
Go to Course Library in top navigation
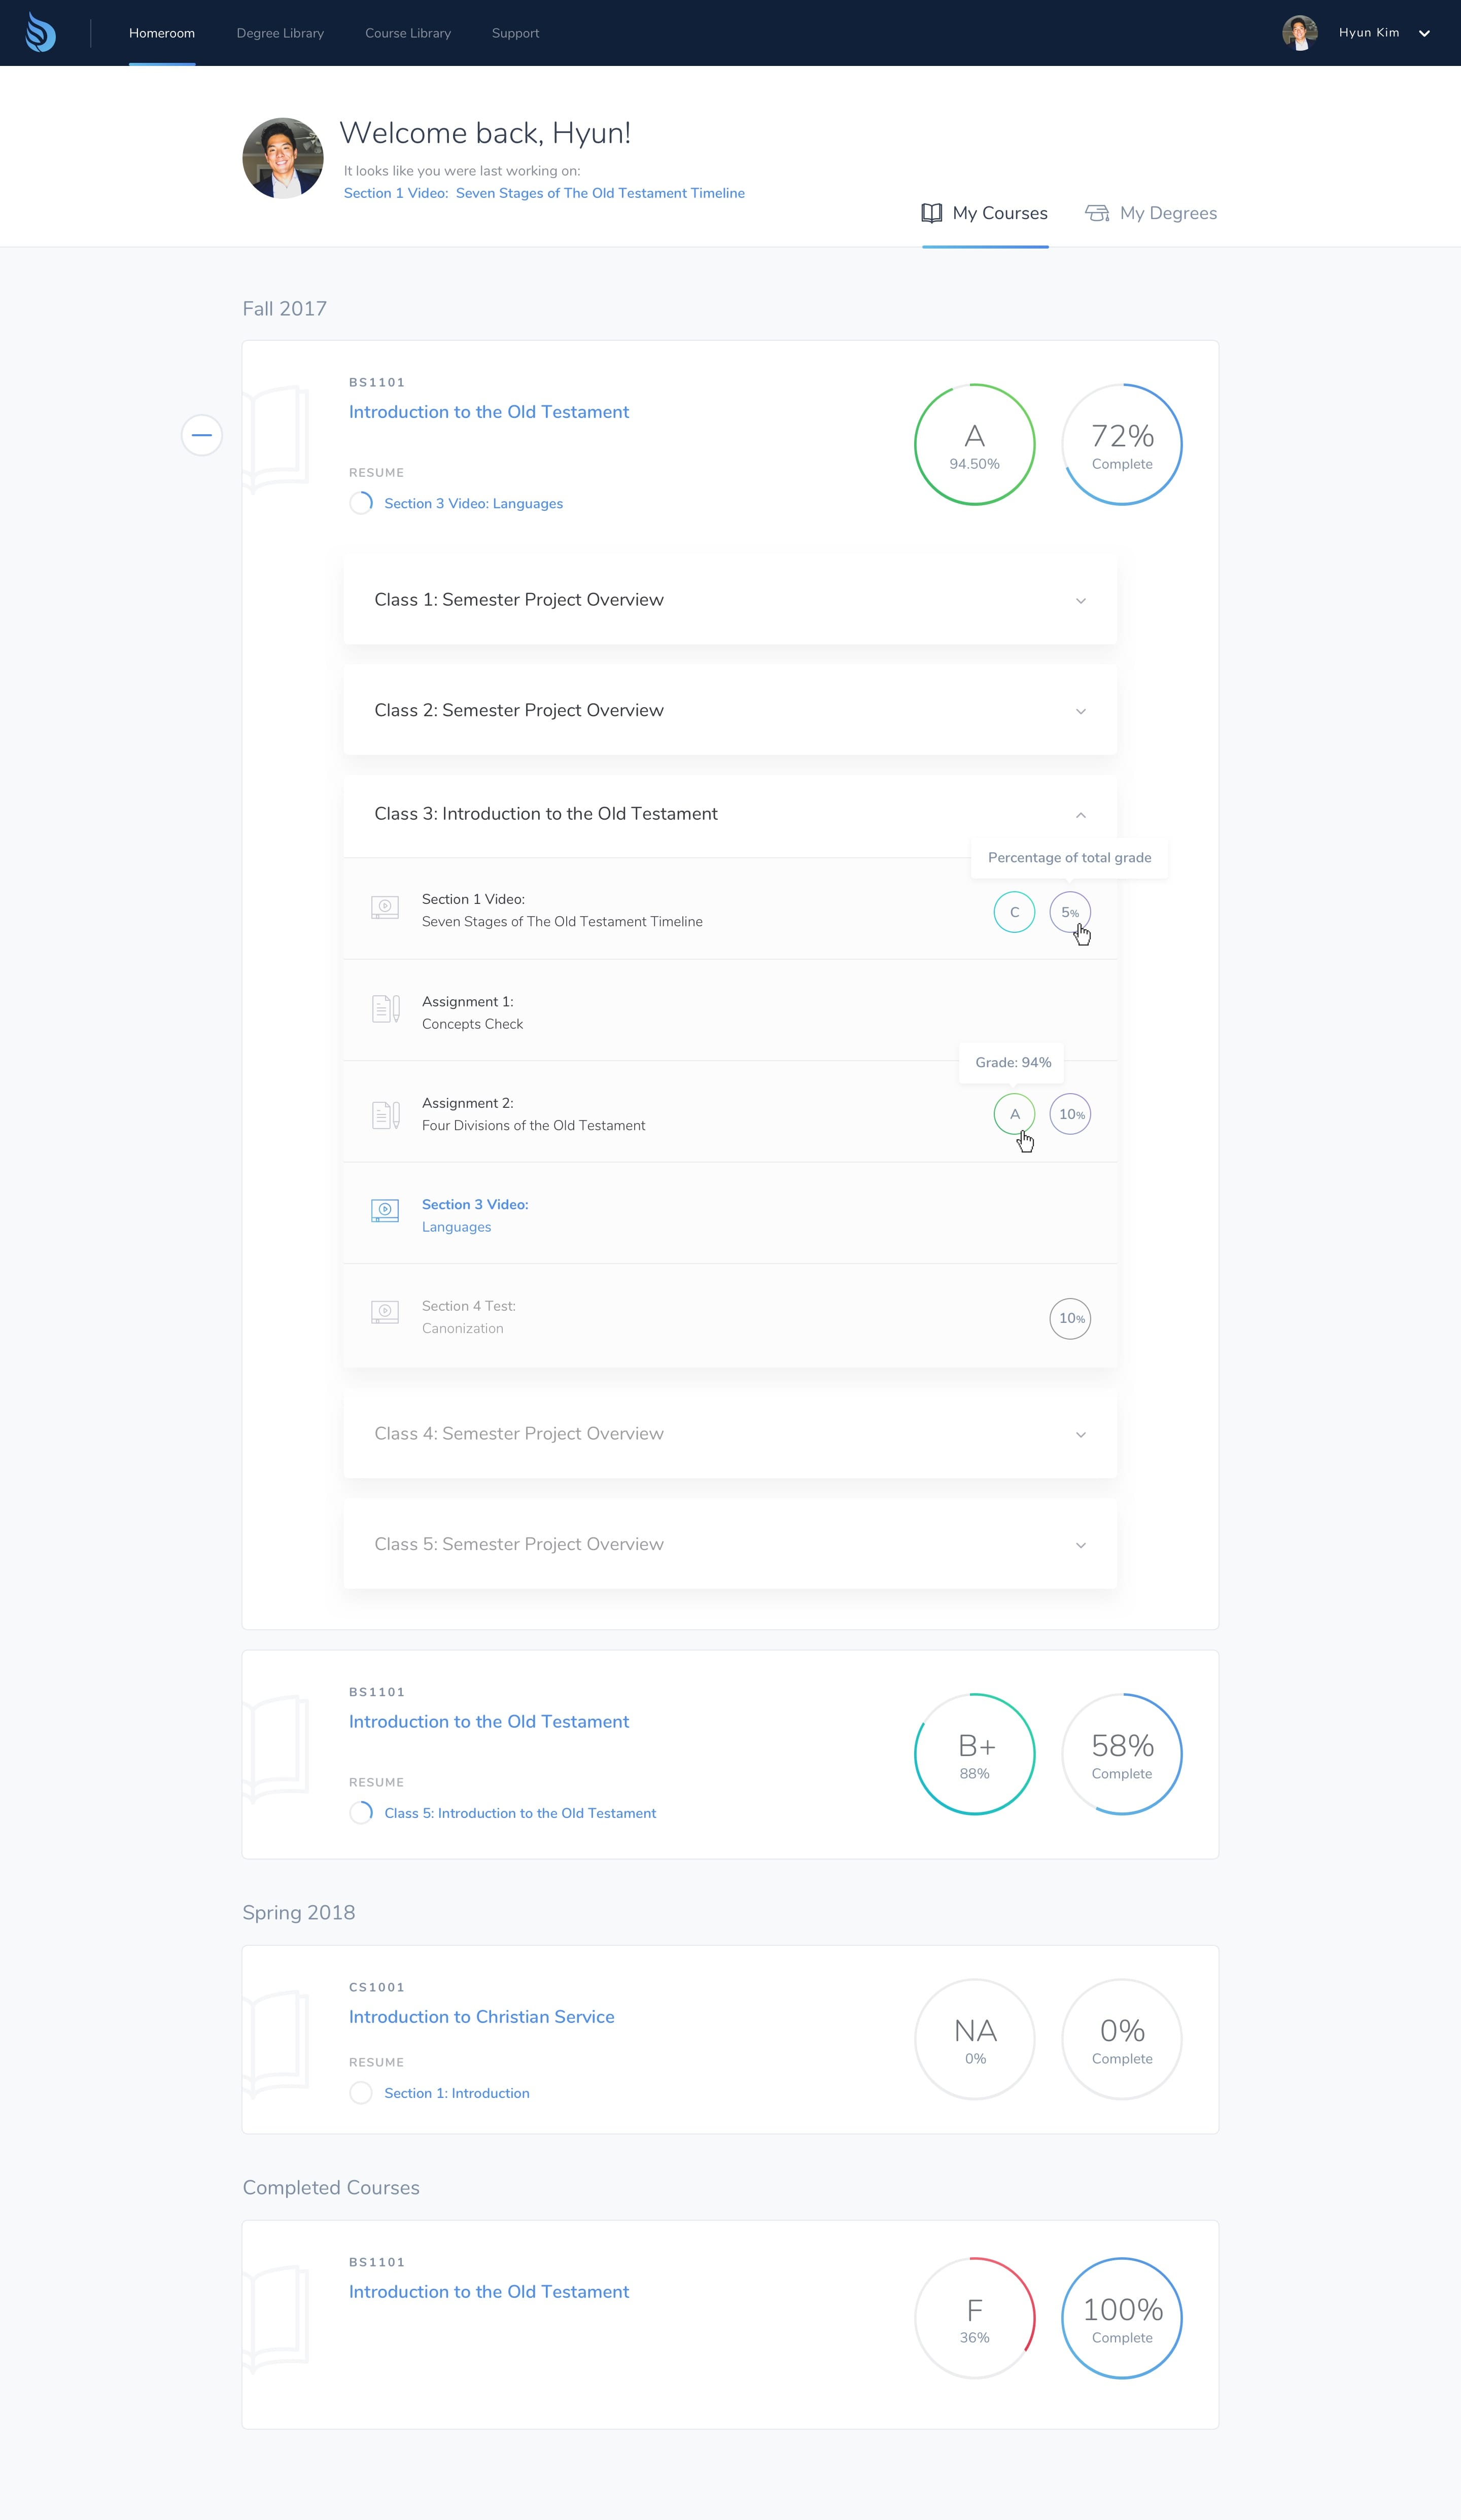(408, 33)
